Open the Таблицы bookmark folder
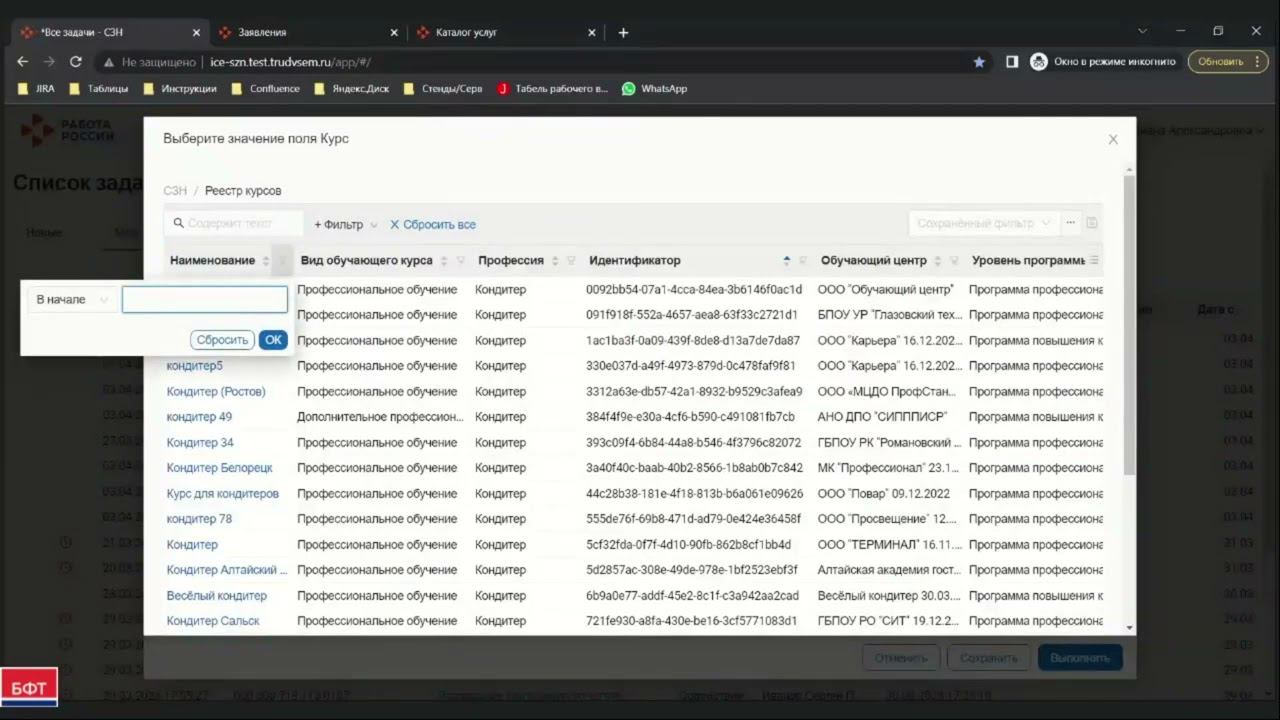The width and height of the screenshot is (1280, 720). 99,88
